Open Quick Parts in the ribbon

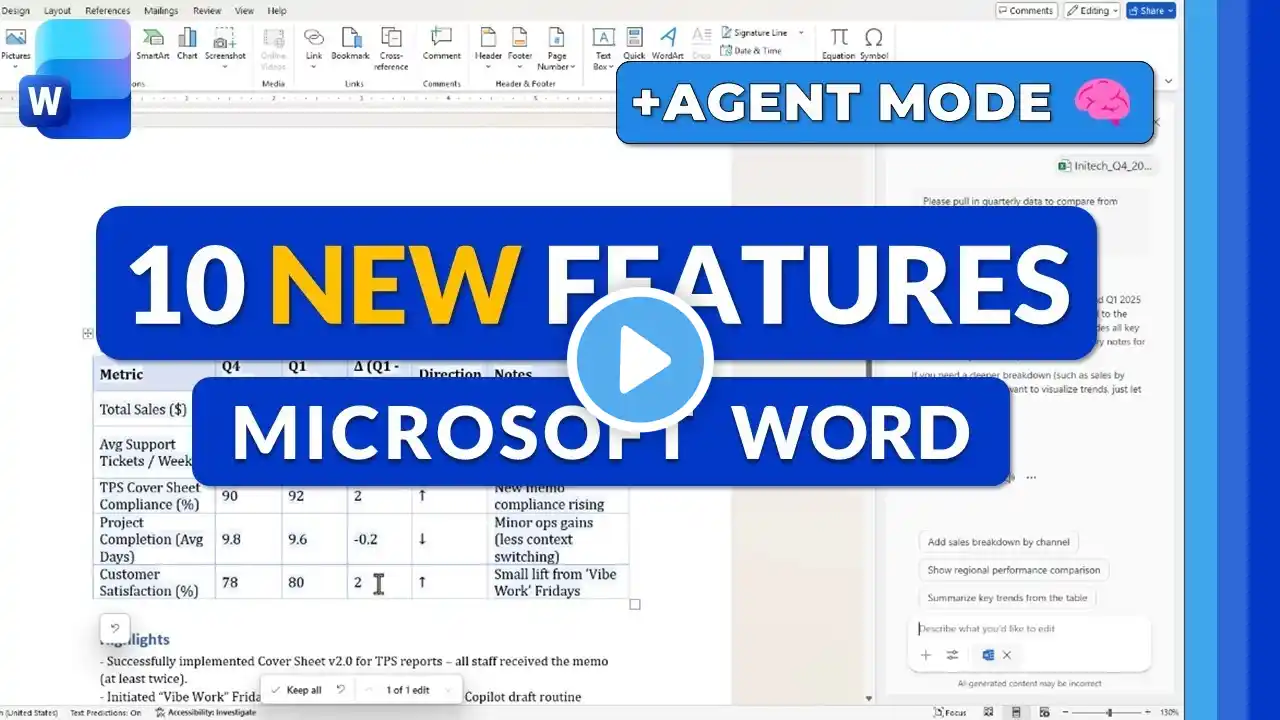tap(634, 45)
